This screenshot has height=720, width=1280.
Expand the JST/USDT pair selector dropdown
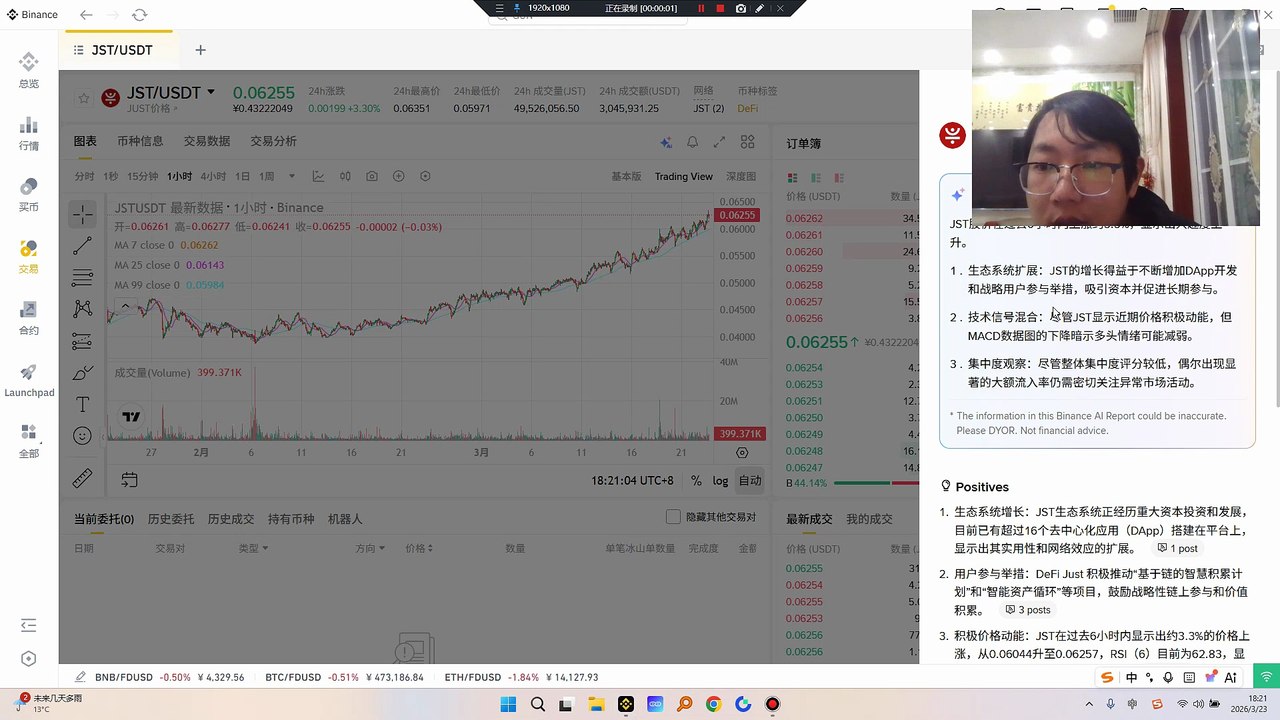click(211, 92)
